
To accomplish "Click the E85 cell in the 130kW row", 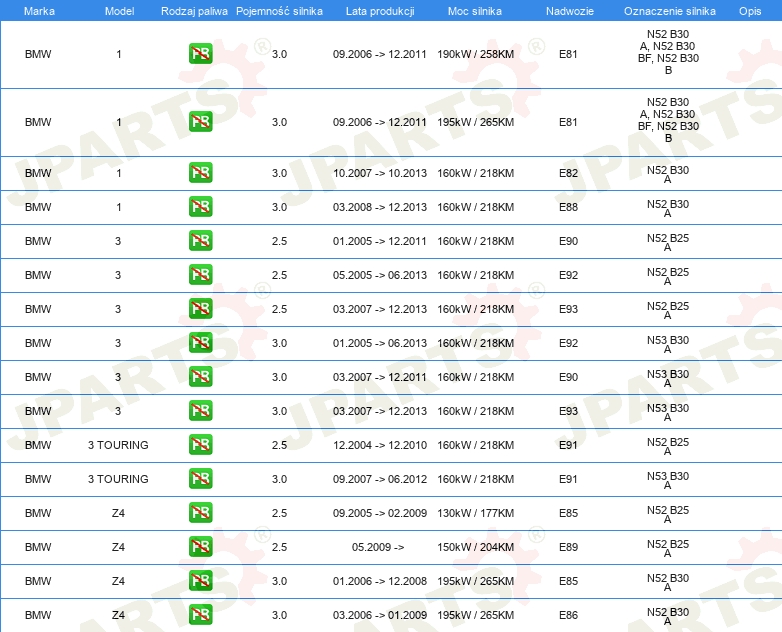I will click(x=568, y=513).
